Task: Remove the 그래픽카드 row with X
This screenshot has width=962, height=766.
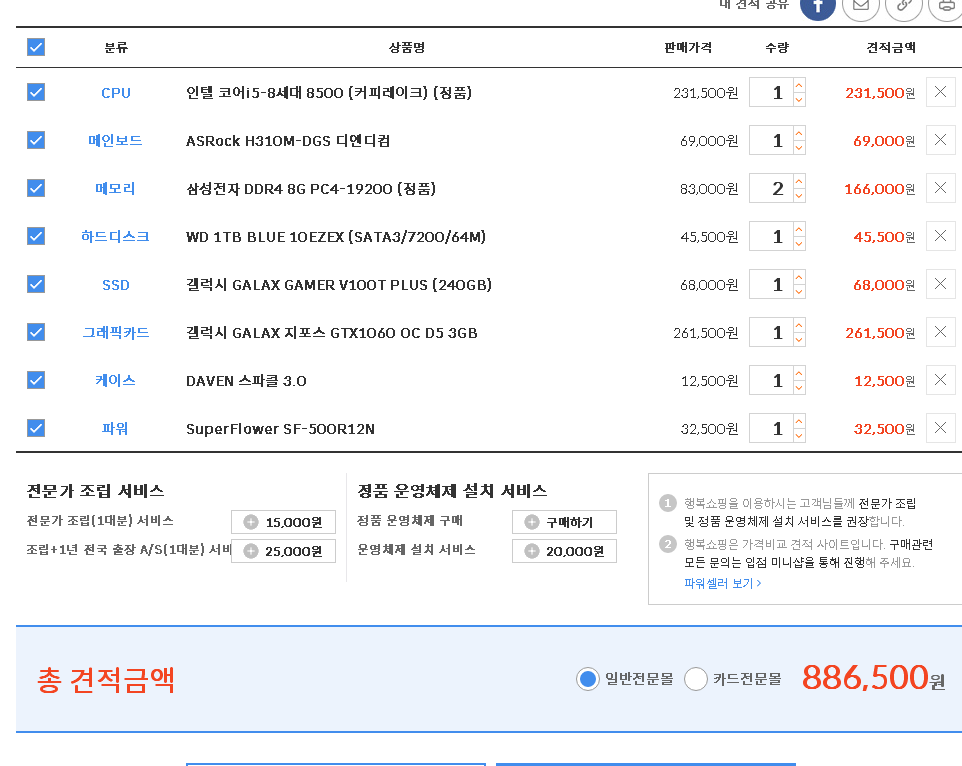Action: coord(940,332)
